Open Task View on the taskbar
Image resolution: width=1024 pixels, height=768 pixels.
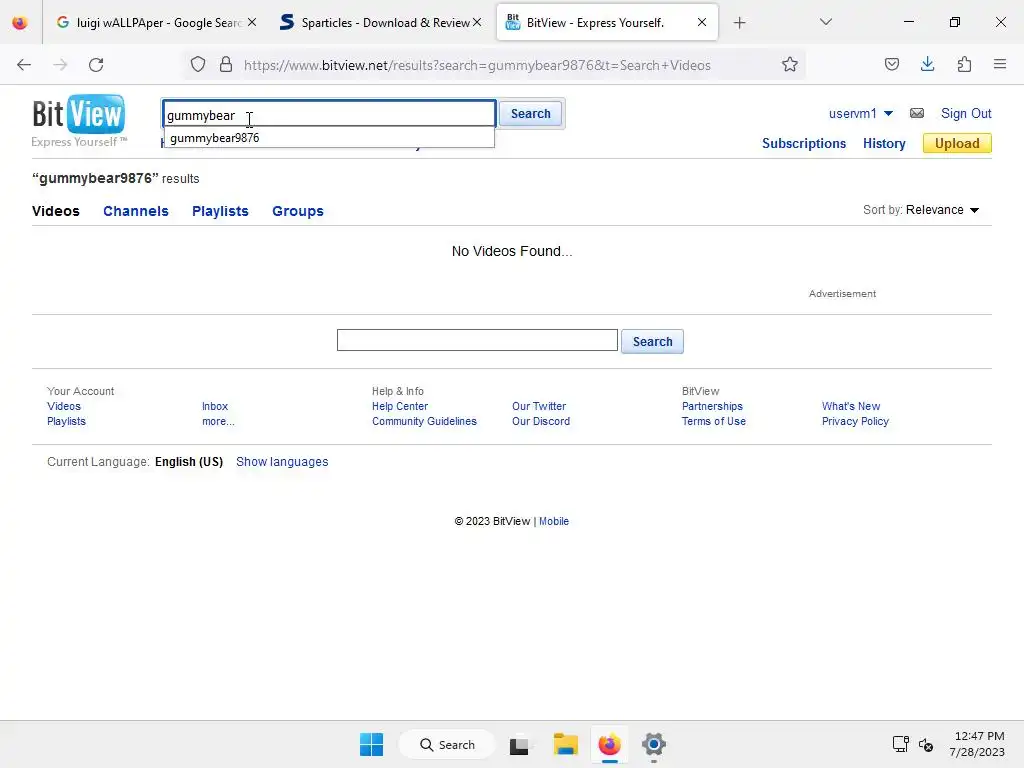tap(519, 744)
